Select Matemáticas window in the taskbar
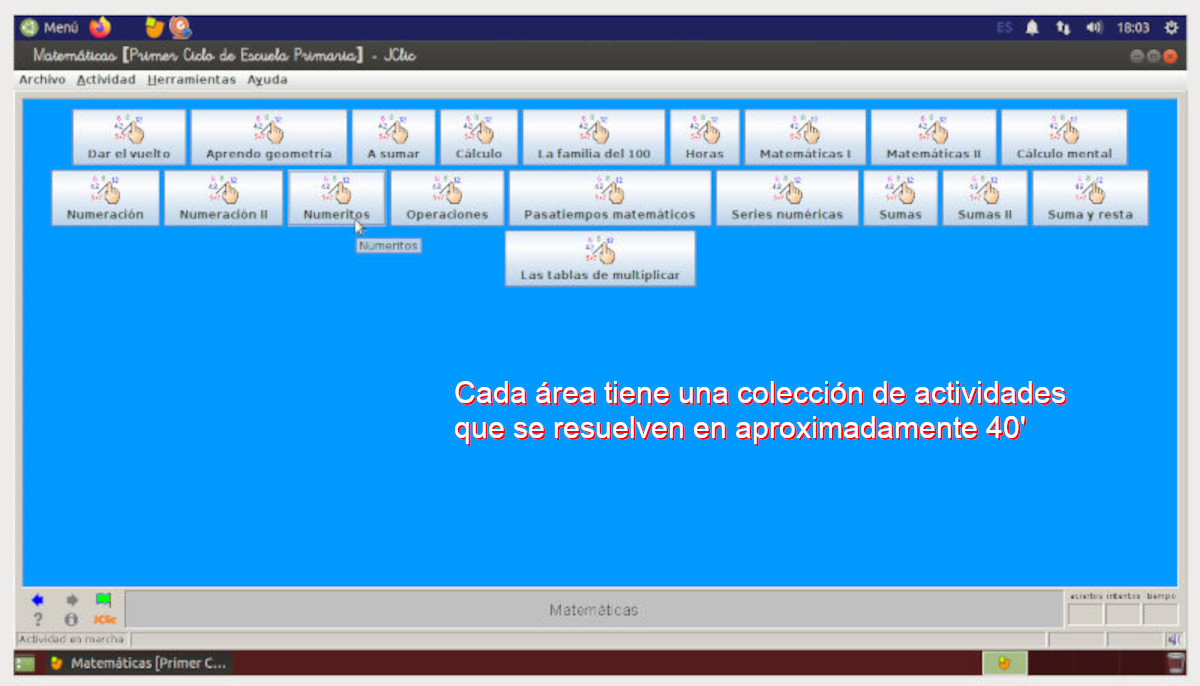The image size is (1200, 686). 139,663
